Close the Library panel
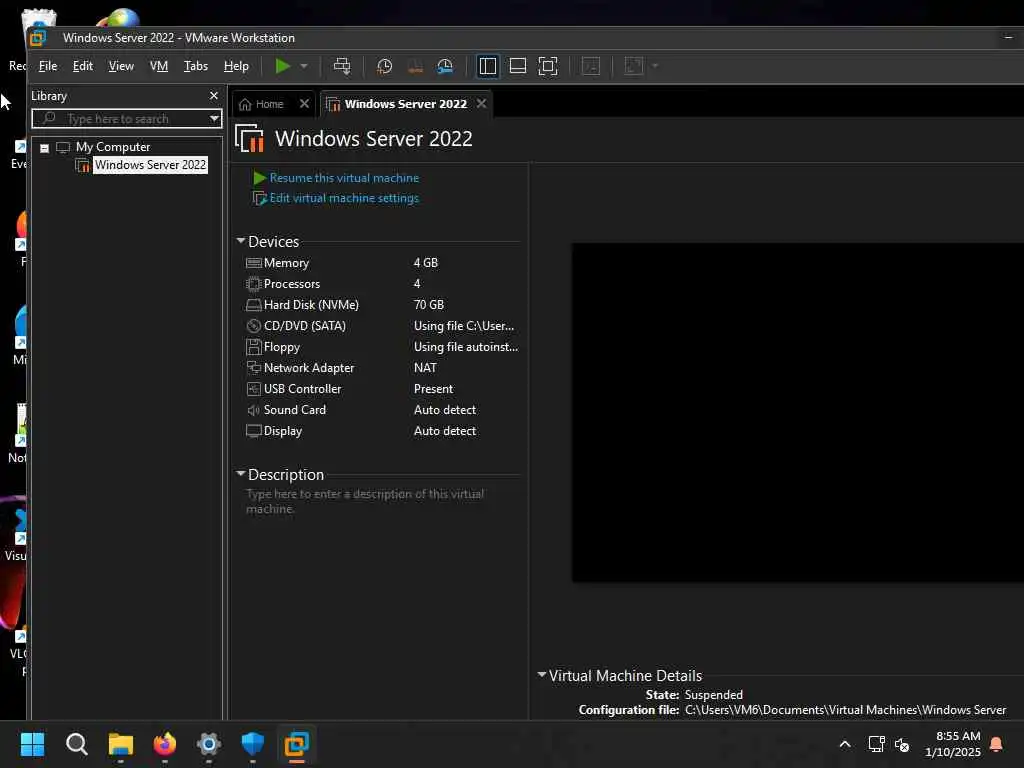The image size is (1024, 768). [x=214, y=95]
